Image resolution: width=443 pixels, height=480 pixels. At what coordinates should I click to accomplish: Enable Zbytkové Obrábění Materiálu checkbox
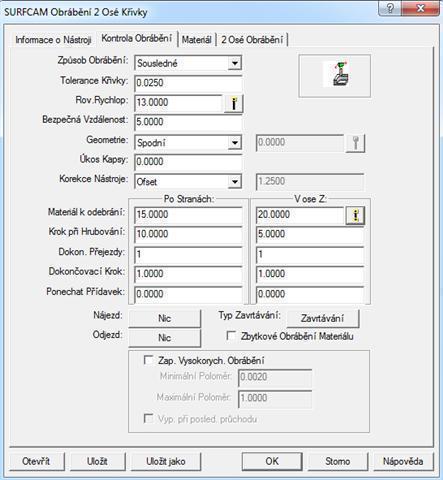(x=231, y=336)
